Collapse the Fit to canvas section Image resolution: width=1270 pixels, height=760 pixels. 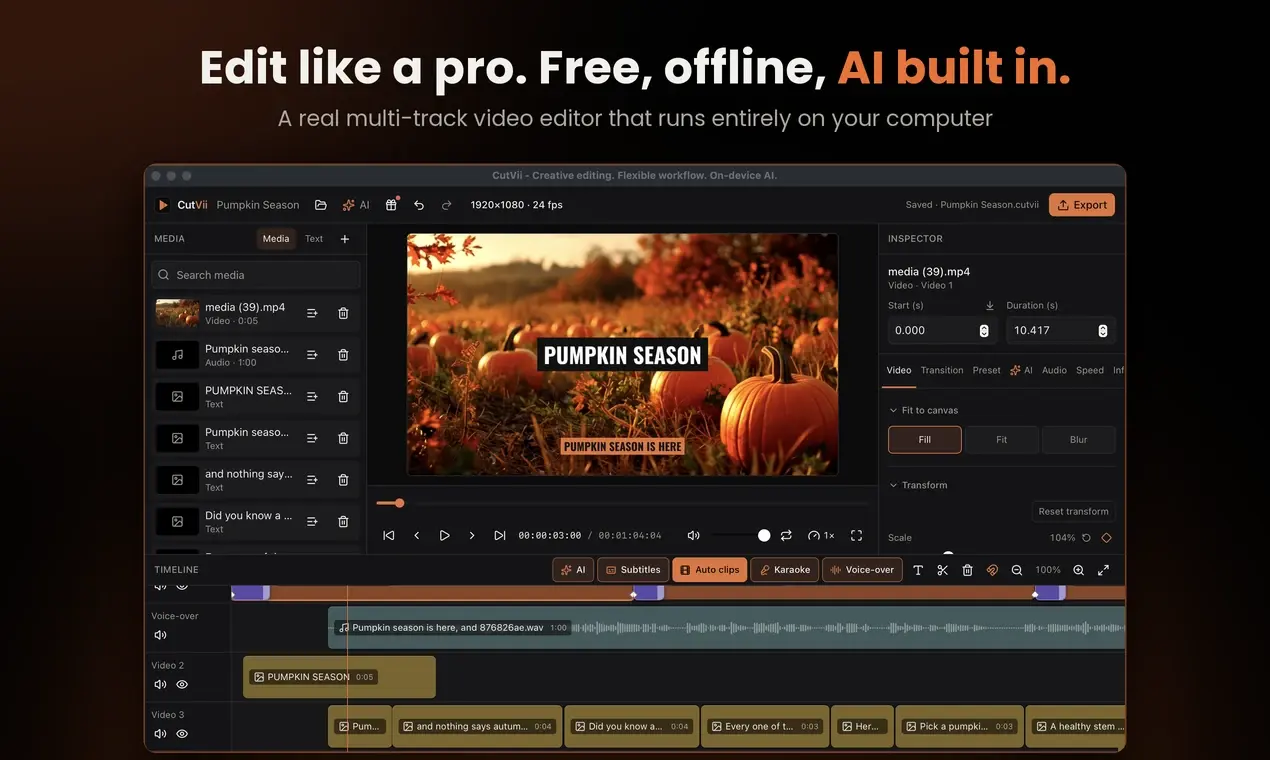pyautogui.click(x=893, y=410)
